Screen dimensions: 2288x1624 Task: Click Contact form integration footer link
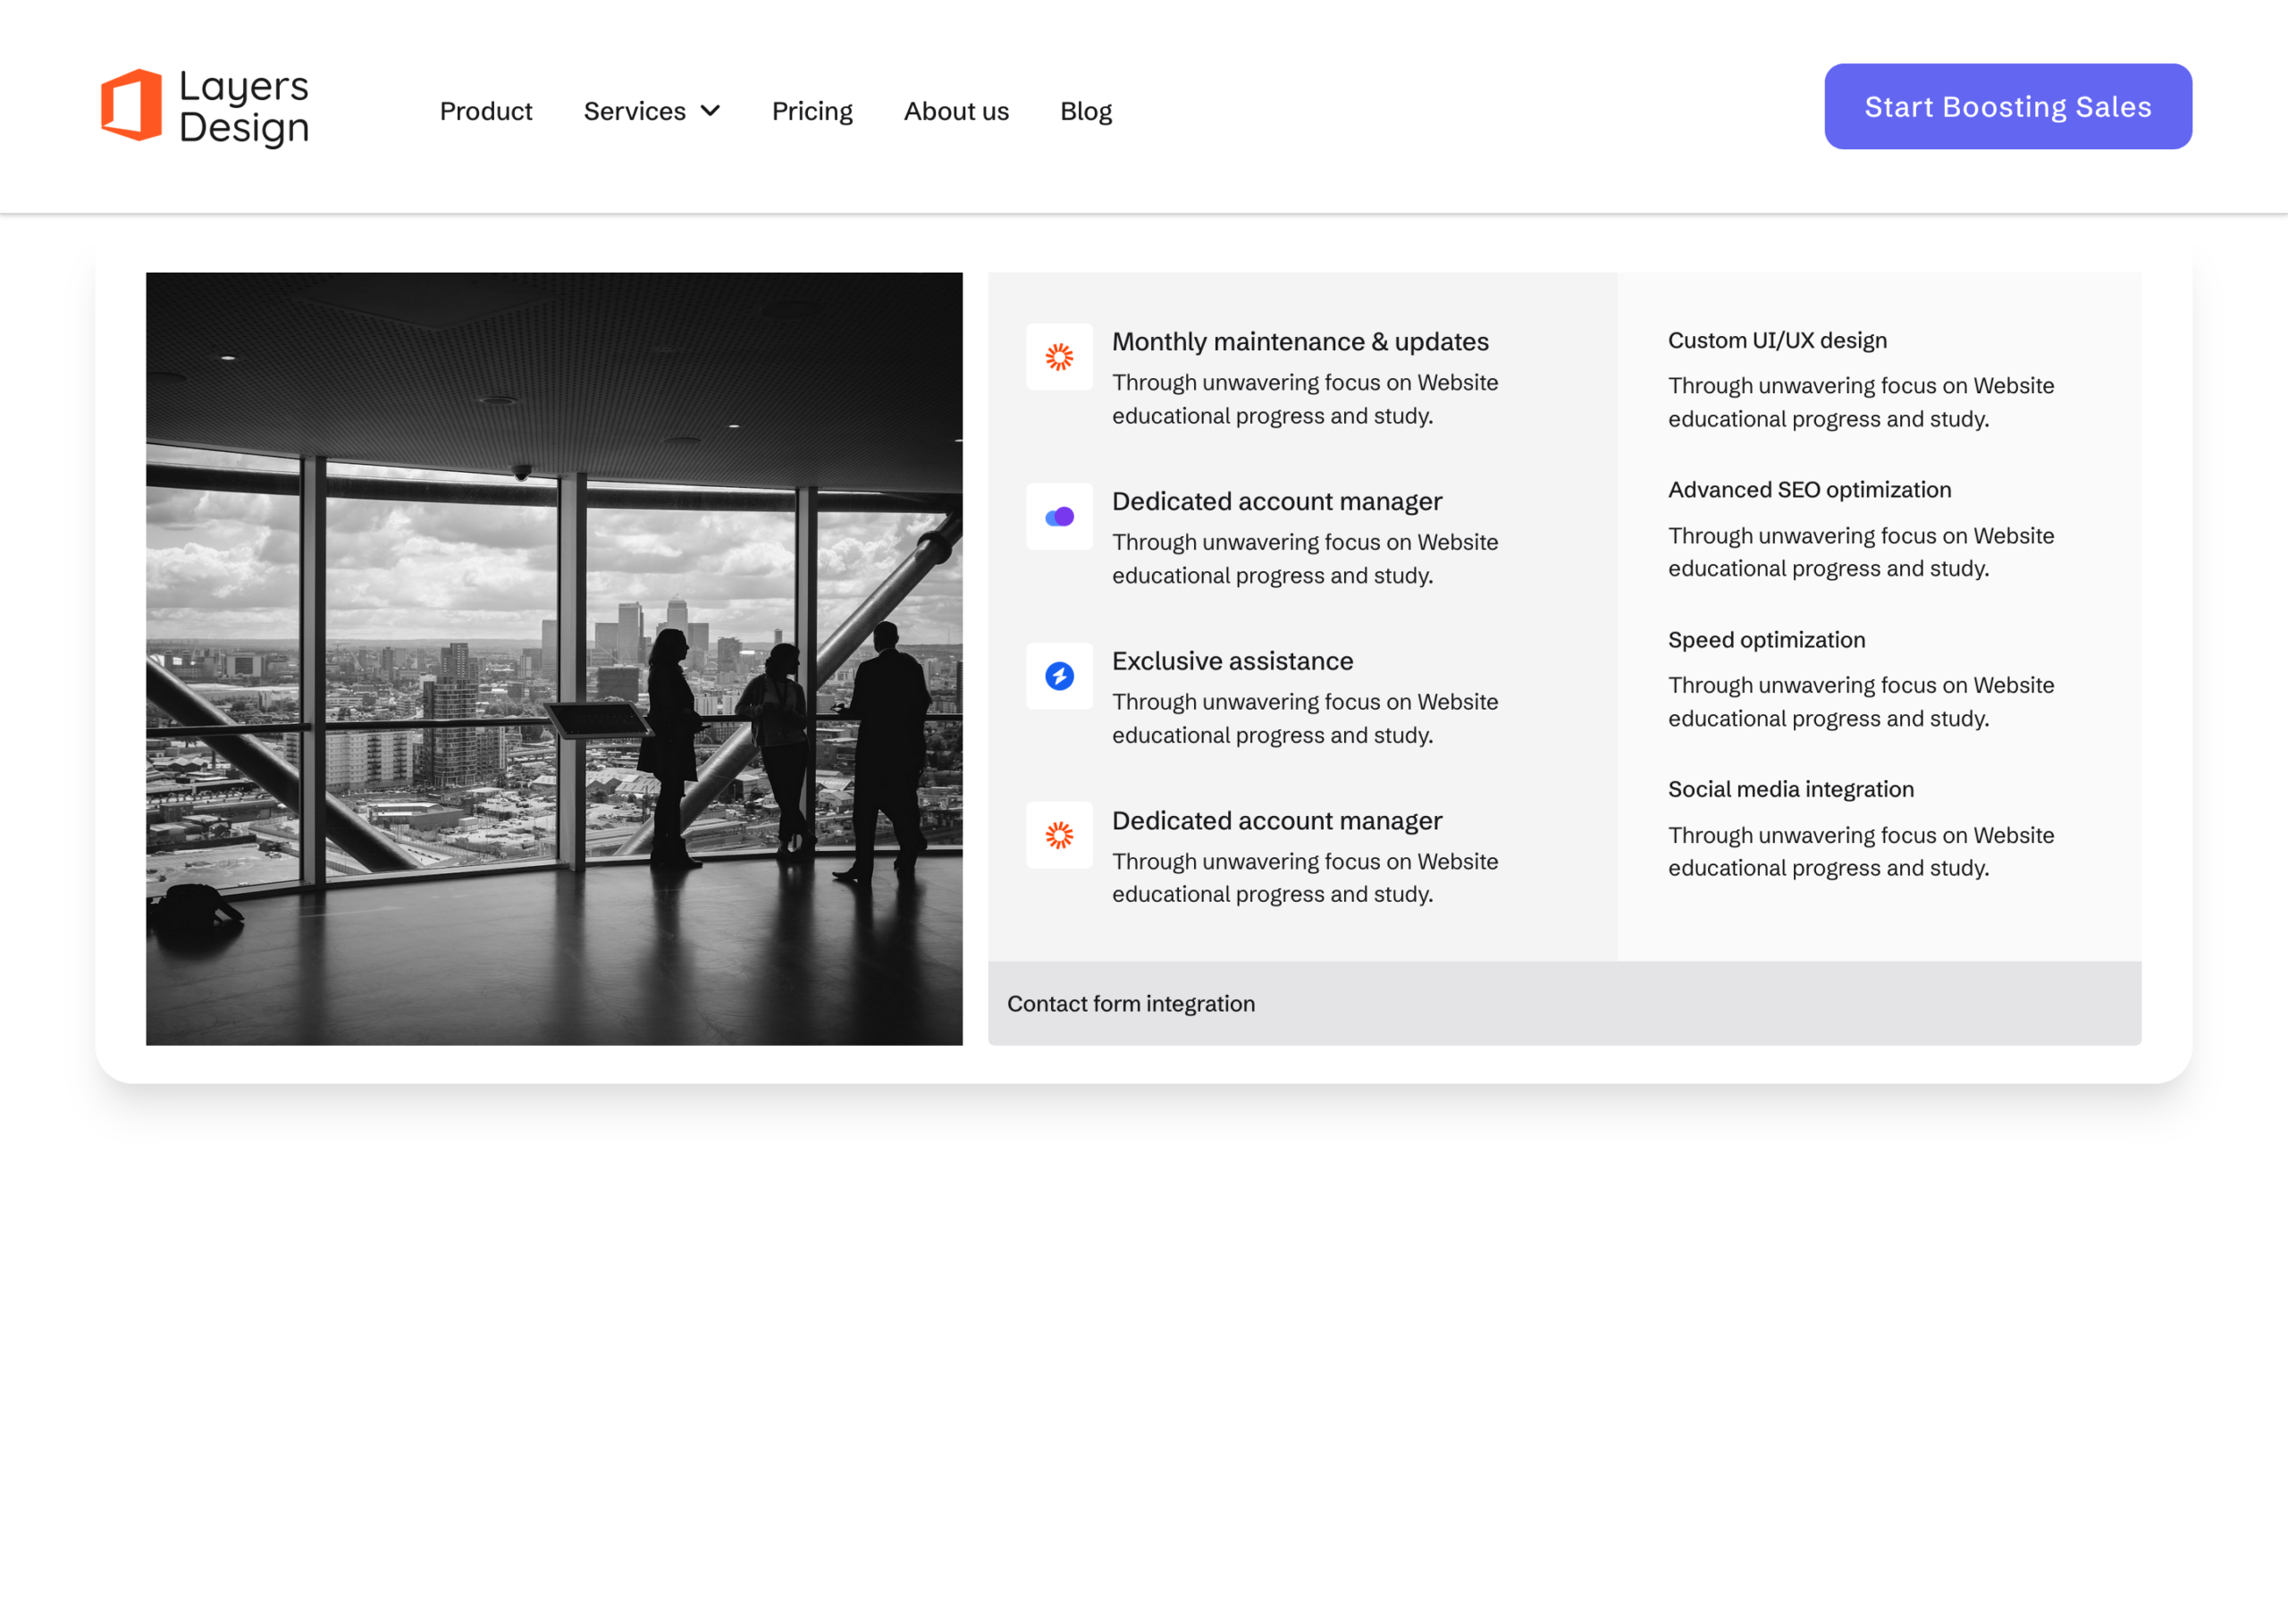point(1130,1003)
